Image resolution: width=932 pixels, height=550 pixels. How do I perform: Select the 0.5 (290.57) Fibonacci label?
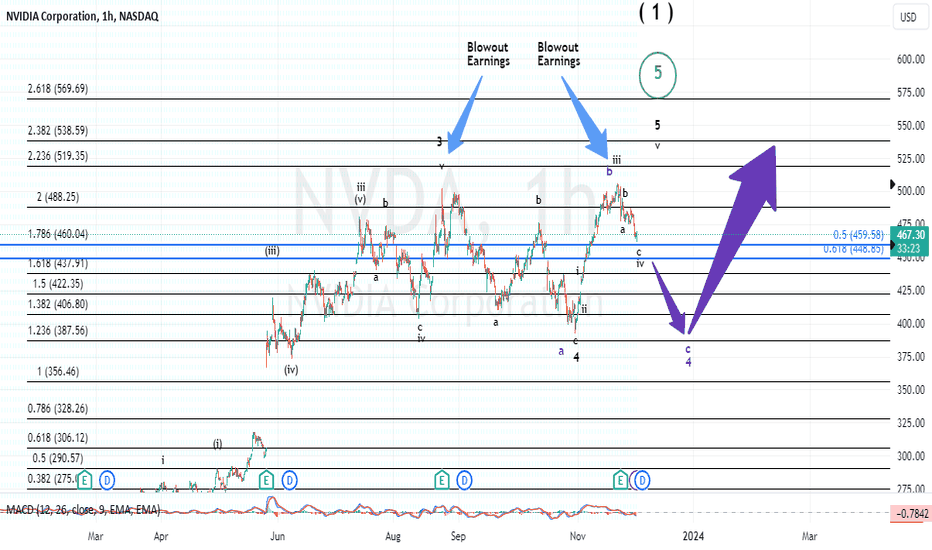[58, 458]
